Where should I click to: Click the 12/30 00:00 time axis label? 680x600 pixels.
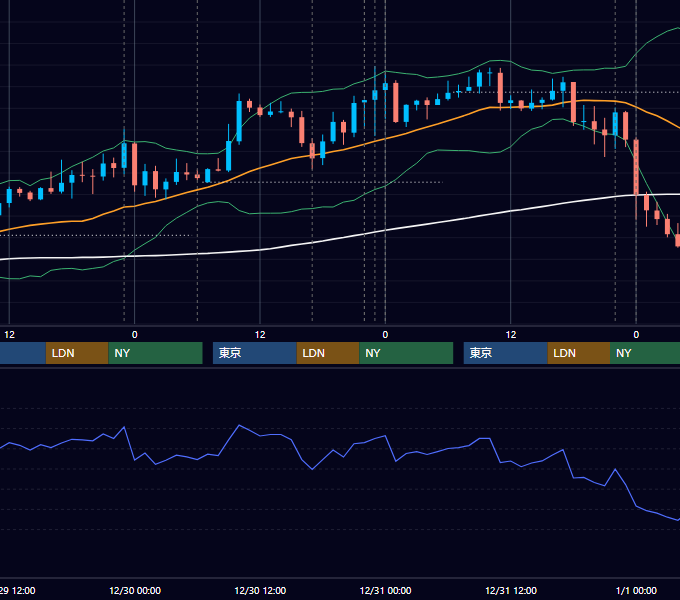pos(135,590)
